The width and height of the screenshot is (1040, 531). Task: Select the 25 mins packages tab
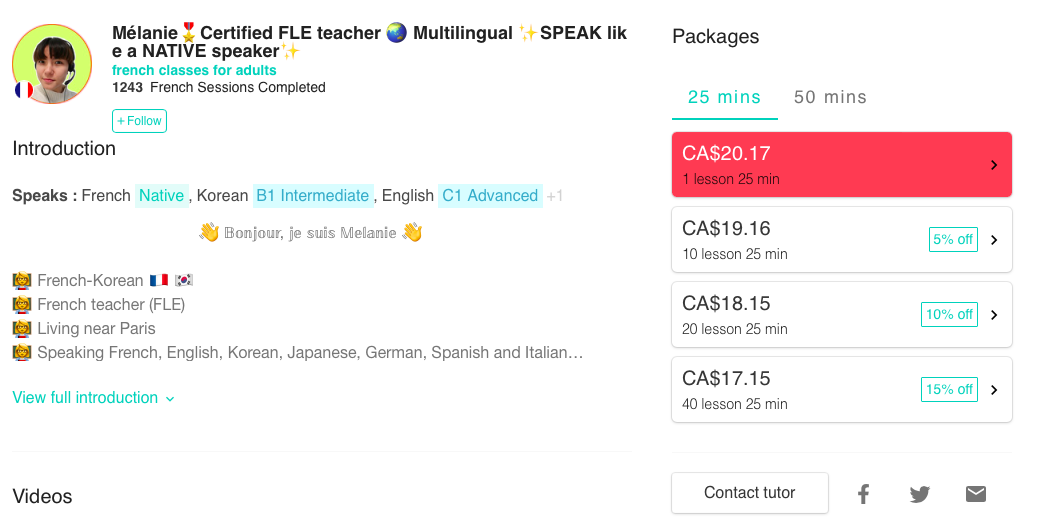(724, 97)
